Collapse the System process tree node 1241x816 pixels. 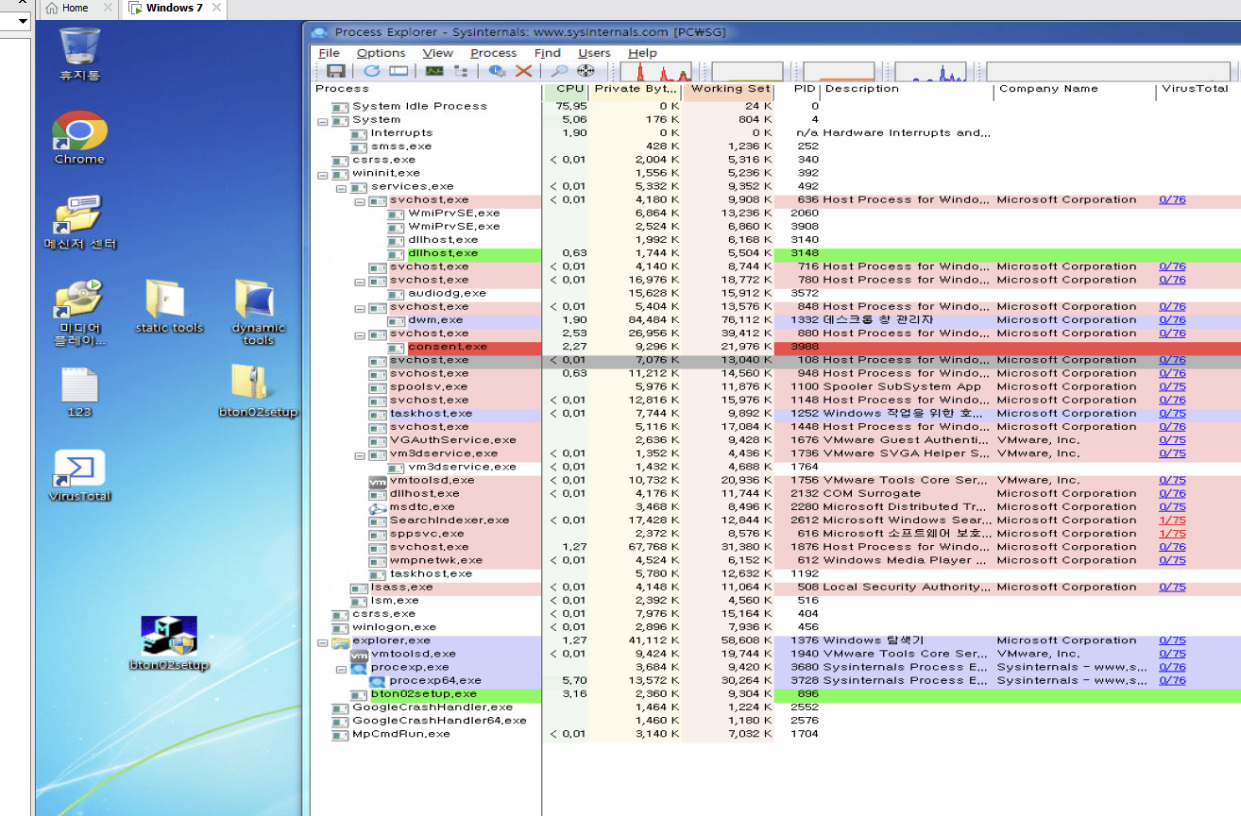click(322, 120)
